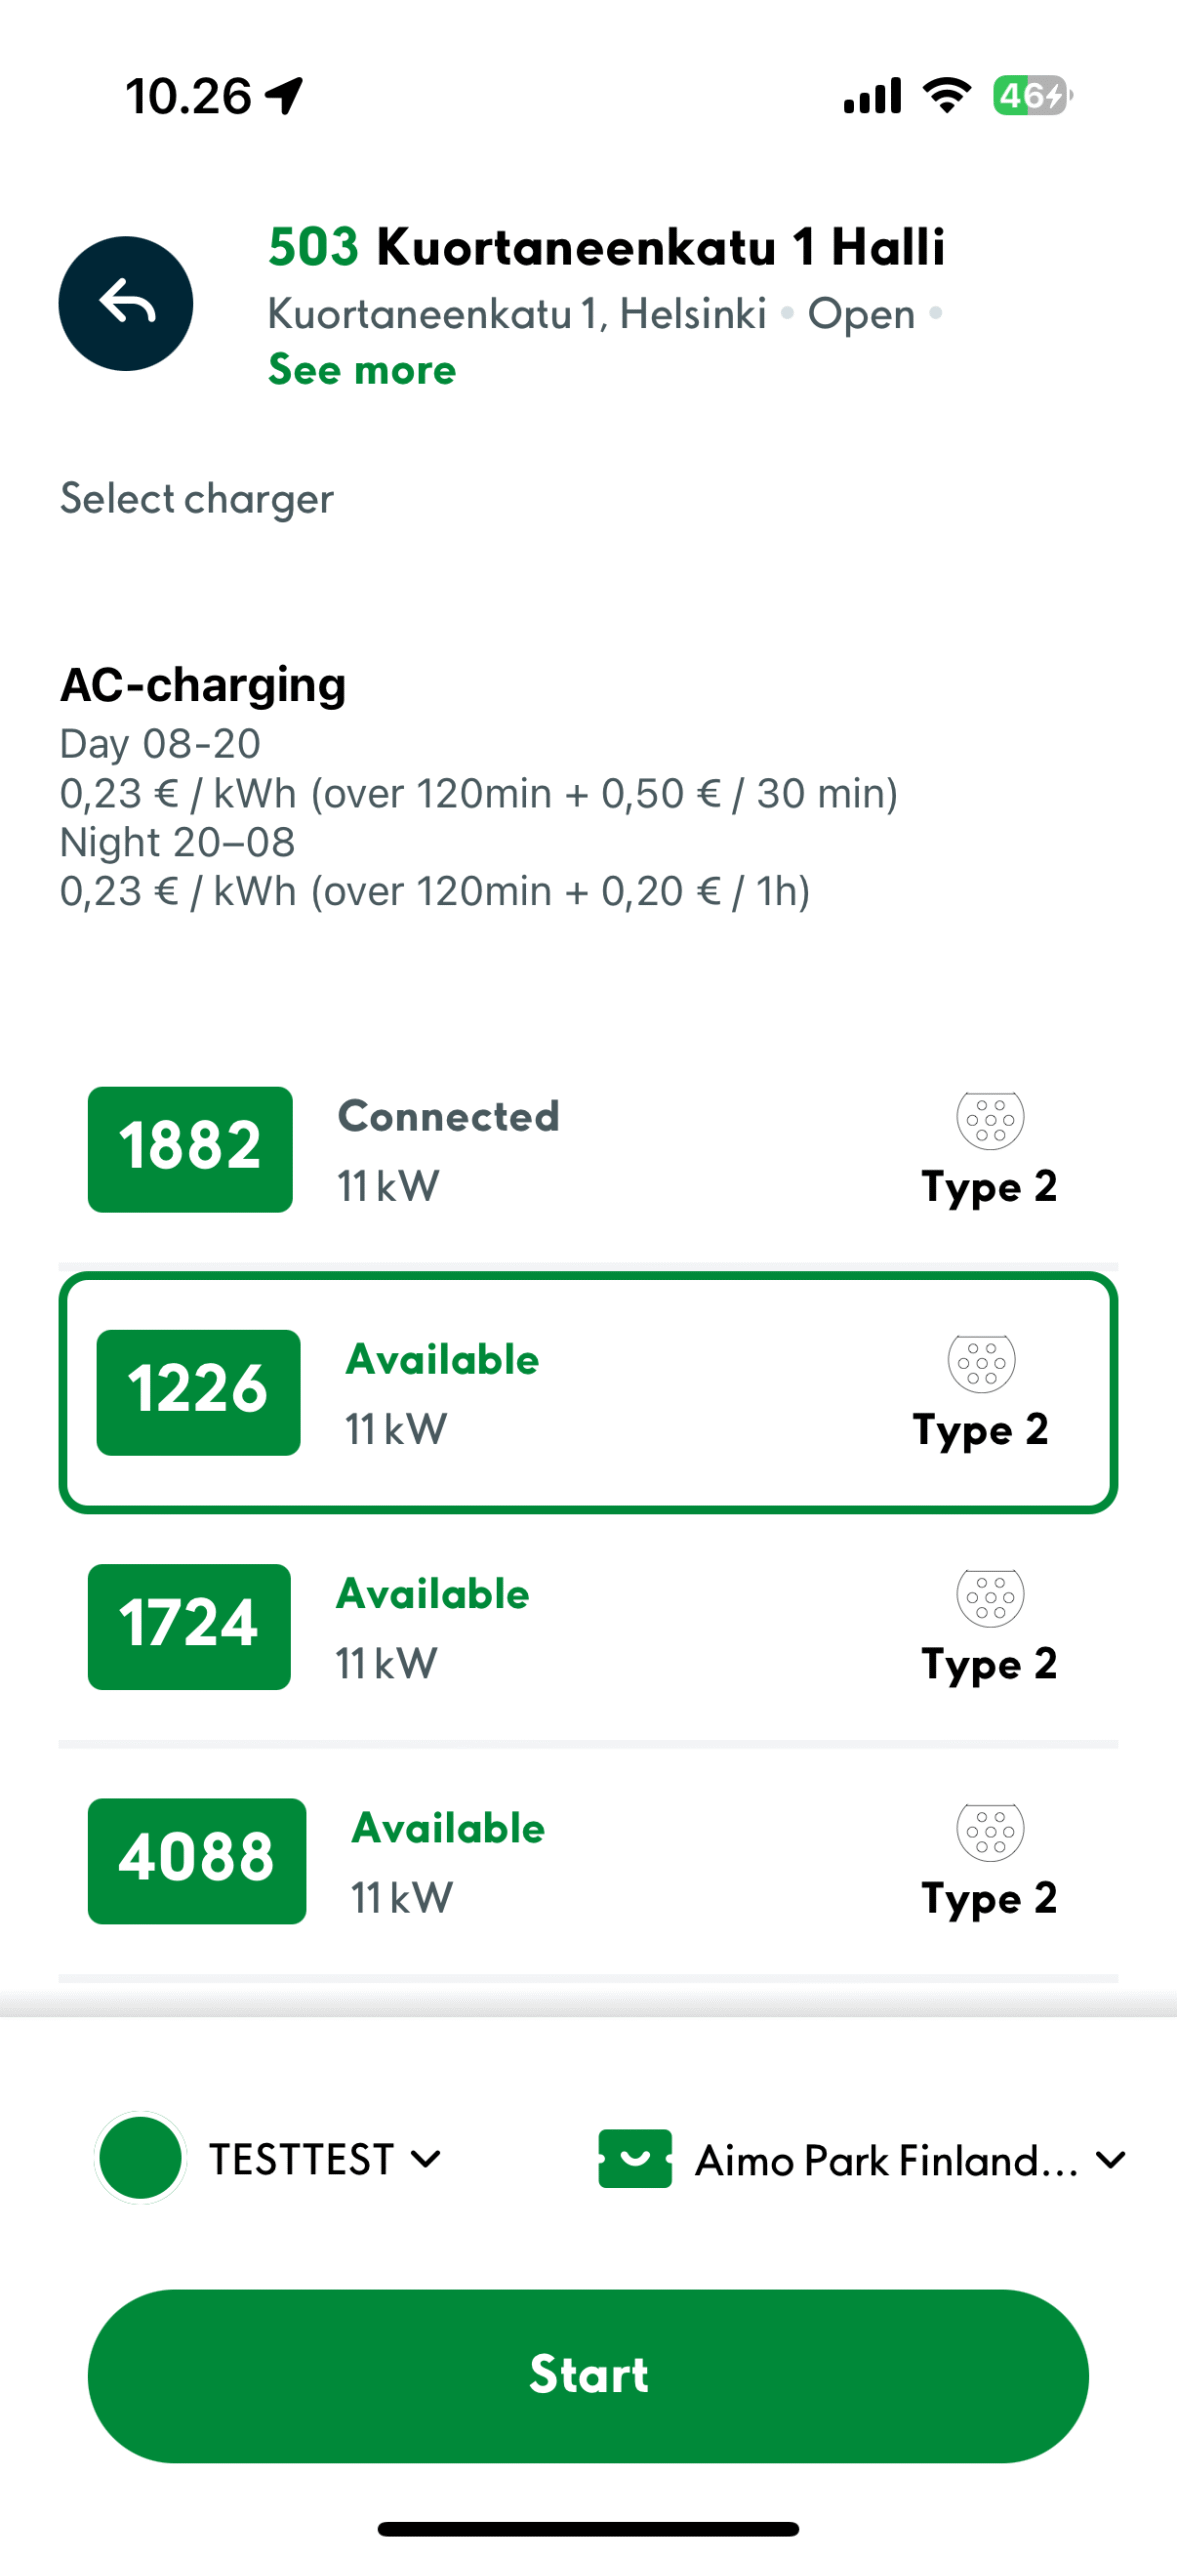
Task: Tap the 1226 charger number badge
Action: coord(198,1392)
